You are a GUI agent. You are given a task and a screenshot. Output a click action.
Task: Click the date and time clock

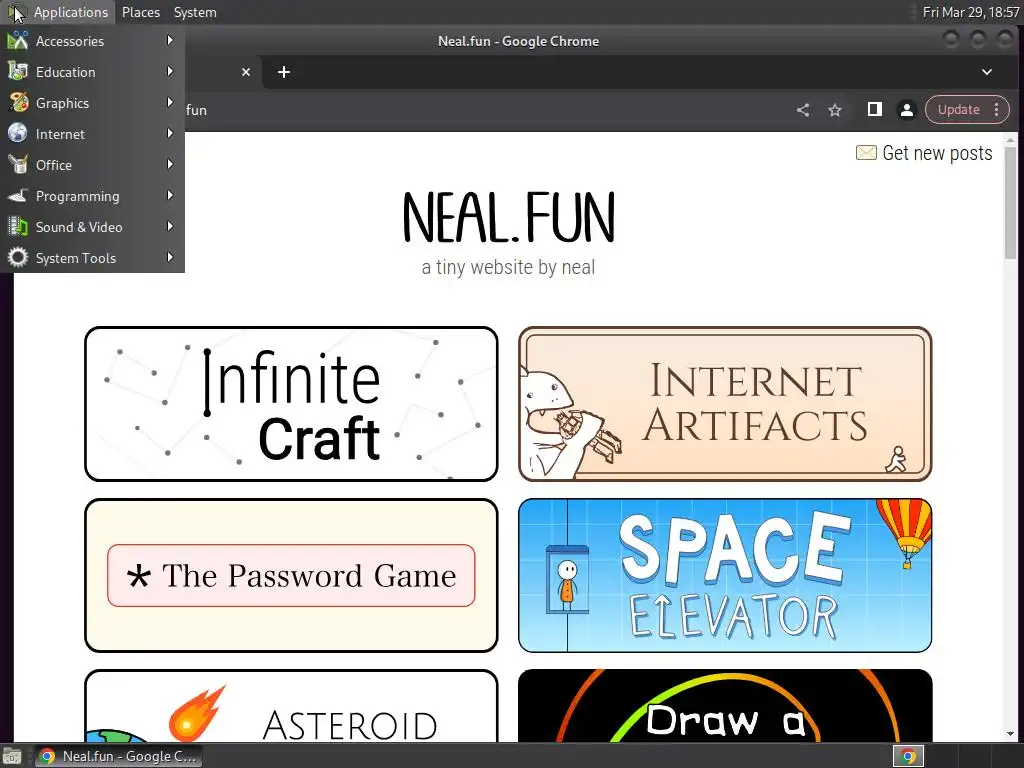pyautogui.click(x=970, y=12)
